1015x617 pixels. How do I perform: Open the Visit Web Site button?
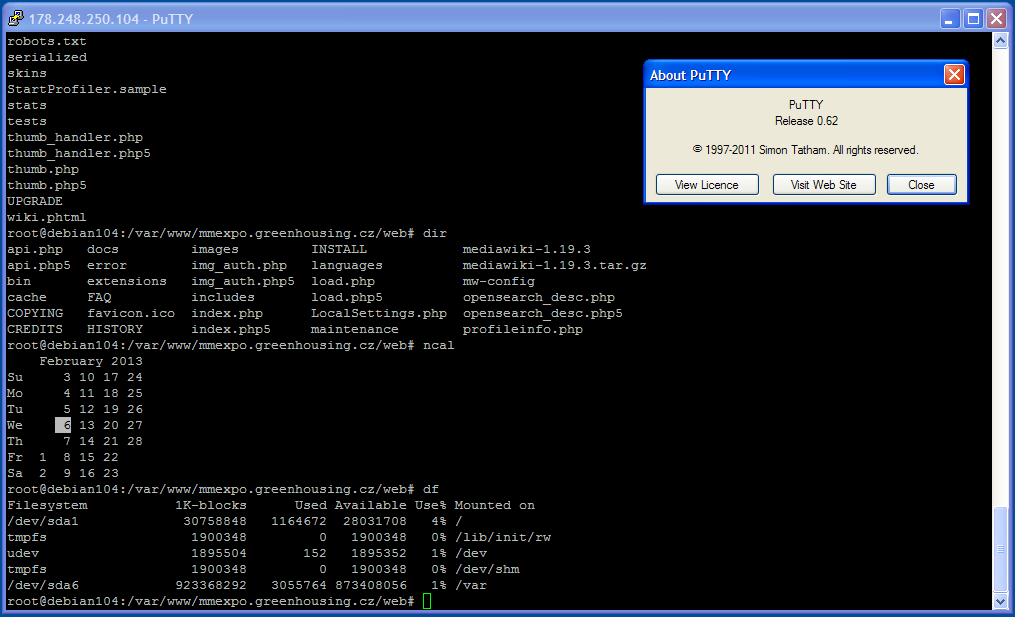click(822, 185)
